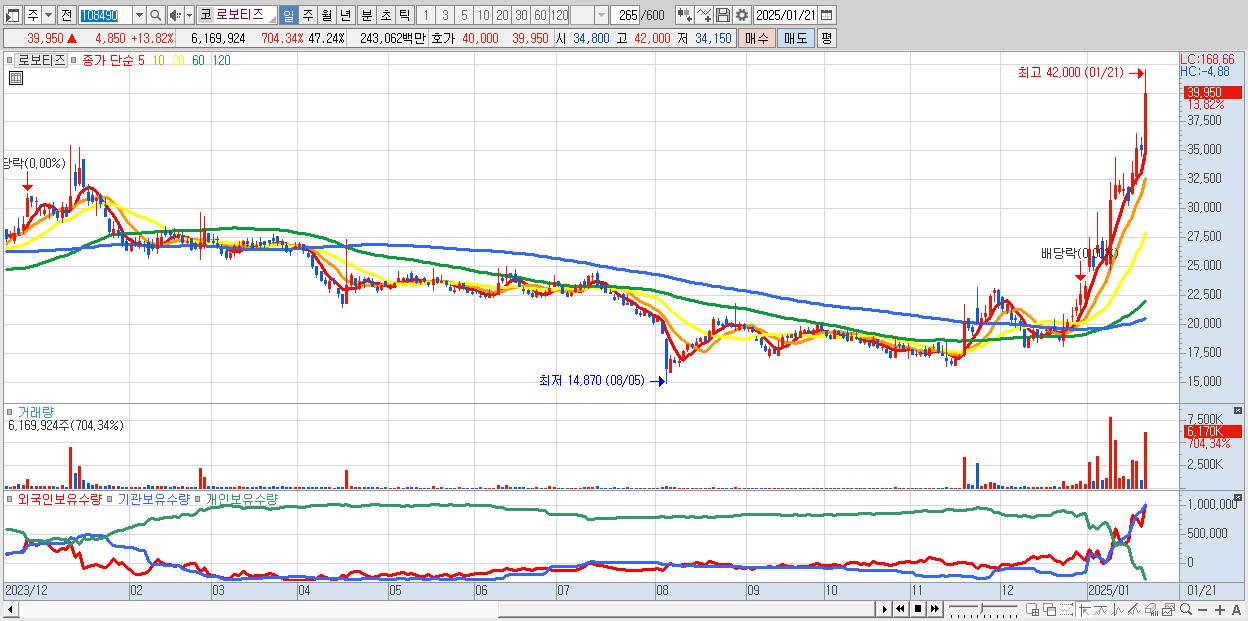Click the 매도 sell button
Viewport: 1248px width, 621px height.
pyautogui.click(x=795, y=38)
